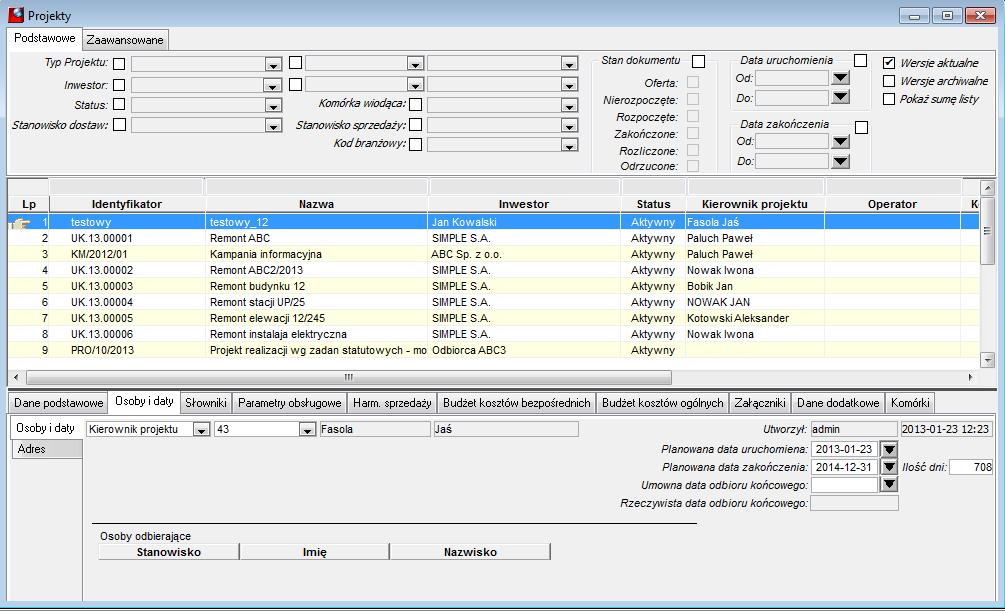Click the horizontal scrollbar right arrow
The height and width of the screenshot is (611, 1005).
pyautogui.click(x=970, y=377)
